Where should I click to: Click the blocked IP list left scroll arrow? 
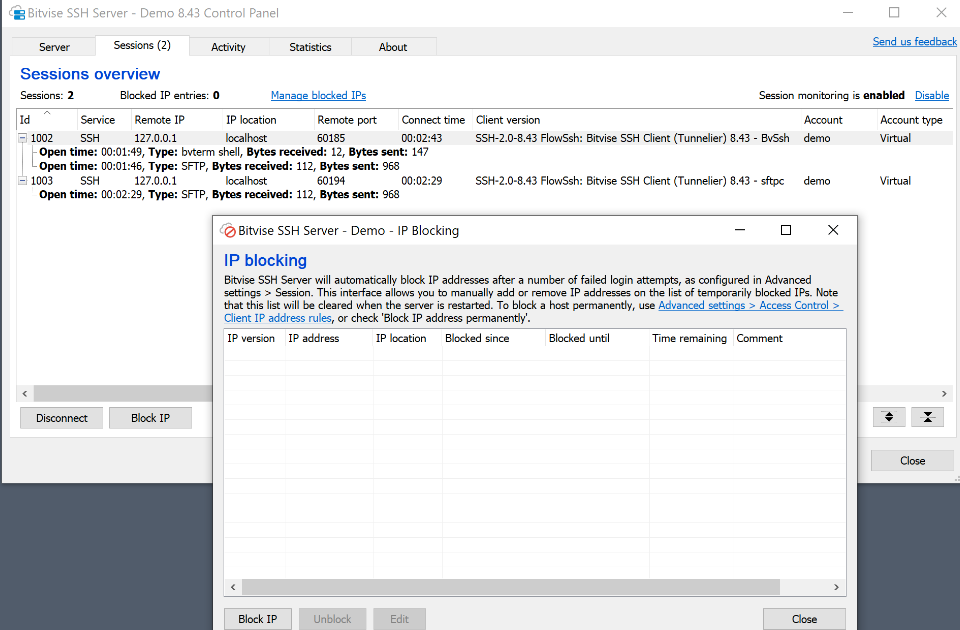tap(233, 587)
